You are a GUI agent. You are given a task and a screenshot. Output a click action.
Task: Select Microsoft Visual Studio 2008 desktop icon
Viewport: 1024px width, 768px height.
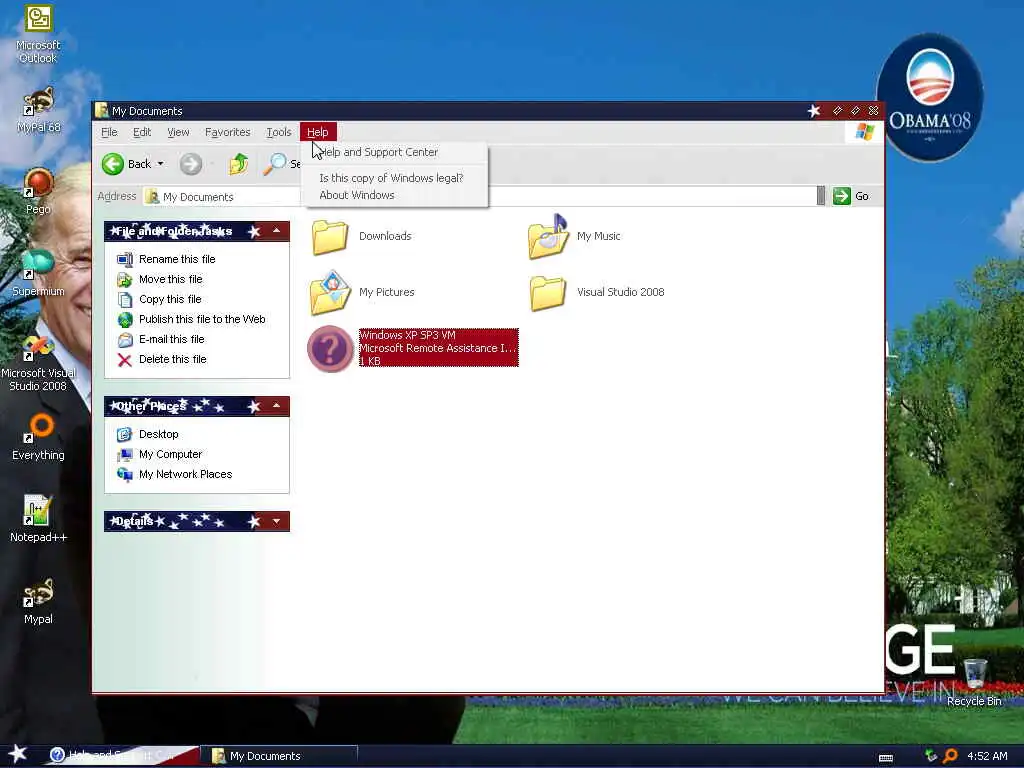[38, 362]
